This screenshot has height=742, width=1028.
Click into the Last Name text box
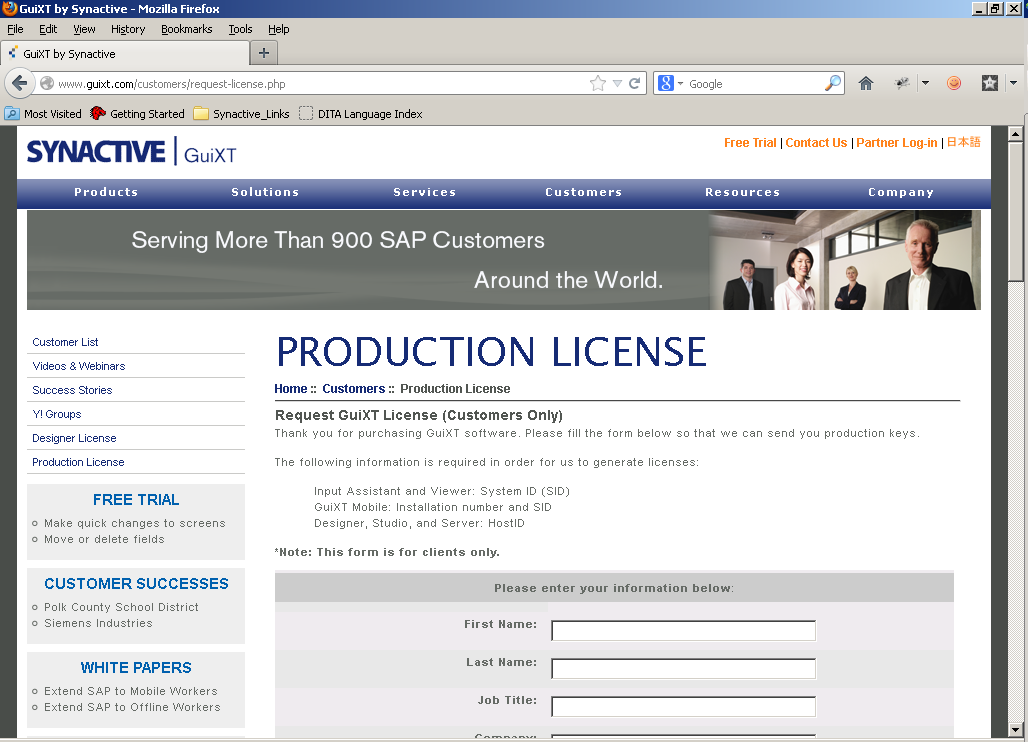(x=683, y=669)
